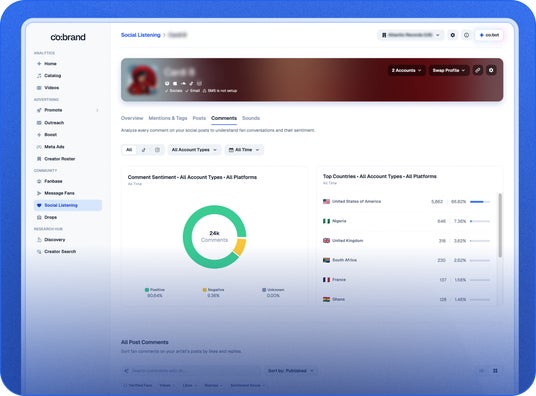Open the All Account Types dropdown
Viewport: 536px width, 396px height.
click(194, 150)
